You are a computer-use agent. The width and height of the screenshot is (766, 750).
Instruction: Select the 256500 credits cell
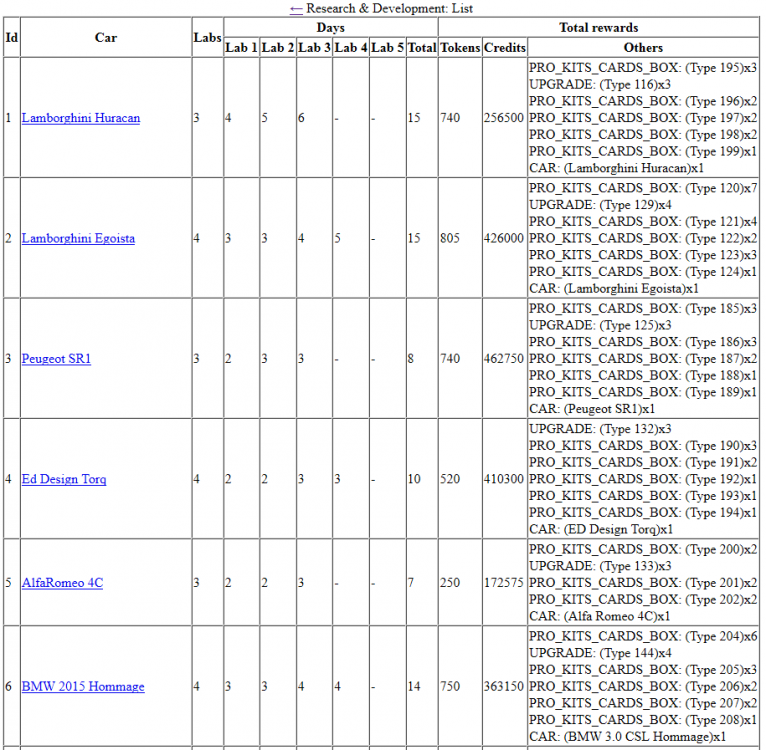click(504, 118)
